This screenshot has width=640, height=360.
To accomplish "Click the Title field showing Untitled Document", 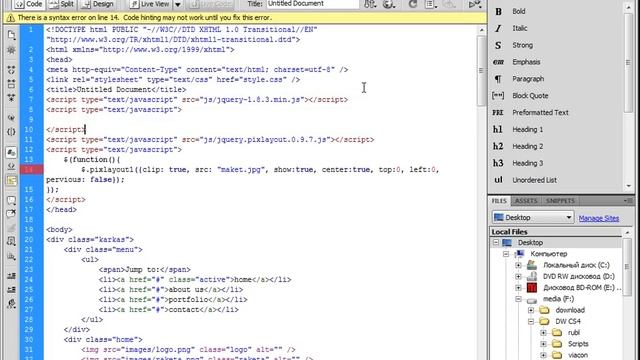I will [313, 4].
